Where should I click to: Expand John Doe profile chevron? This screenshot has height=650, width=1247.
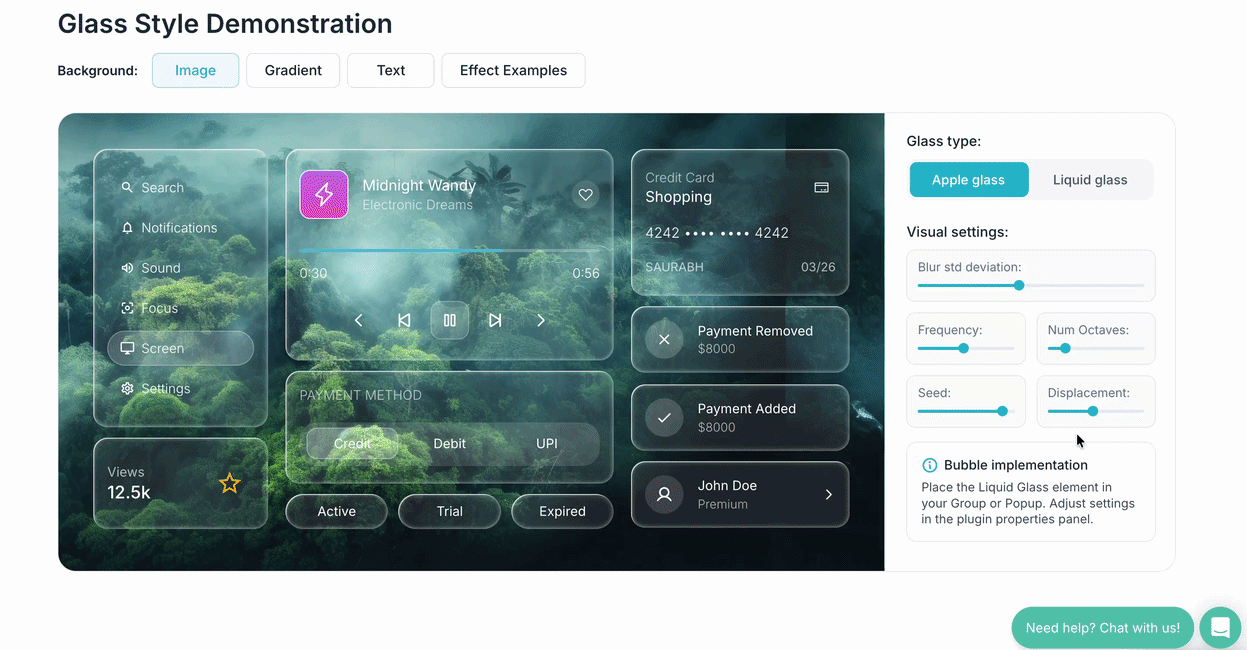[x=828, y=494]
